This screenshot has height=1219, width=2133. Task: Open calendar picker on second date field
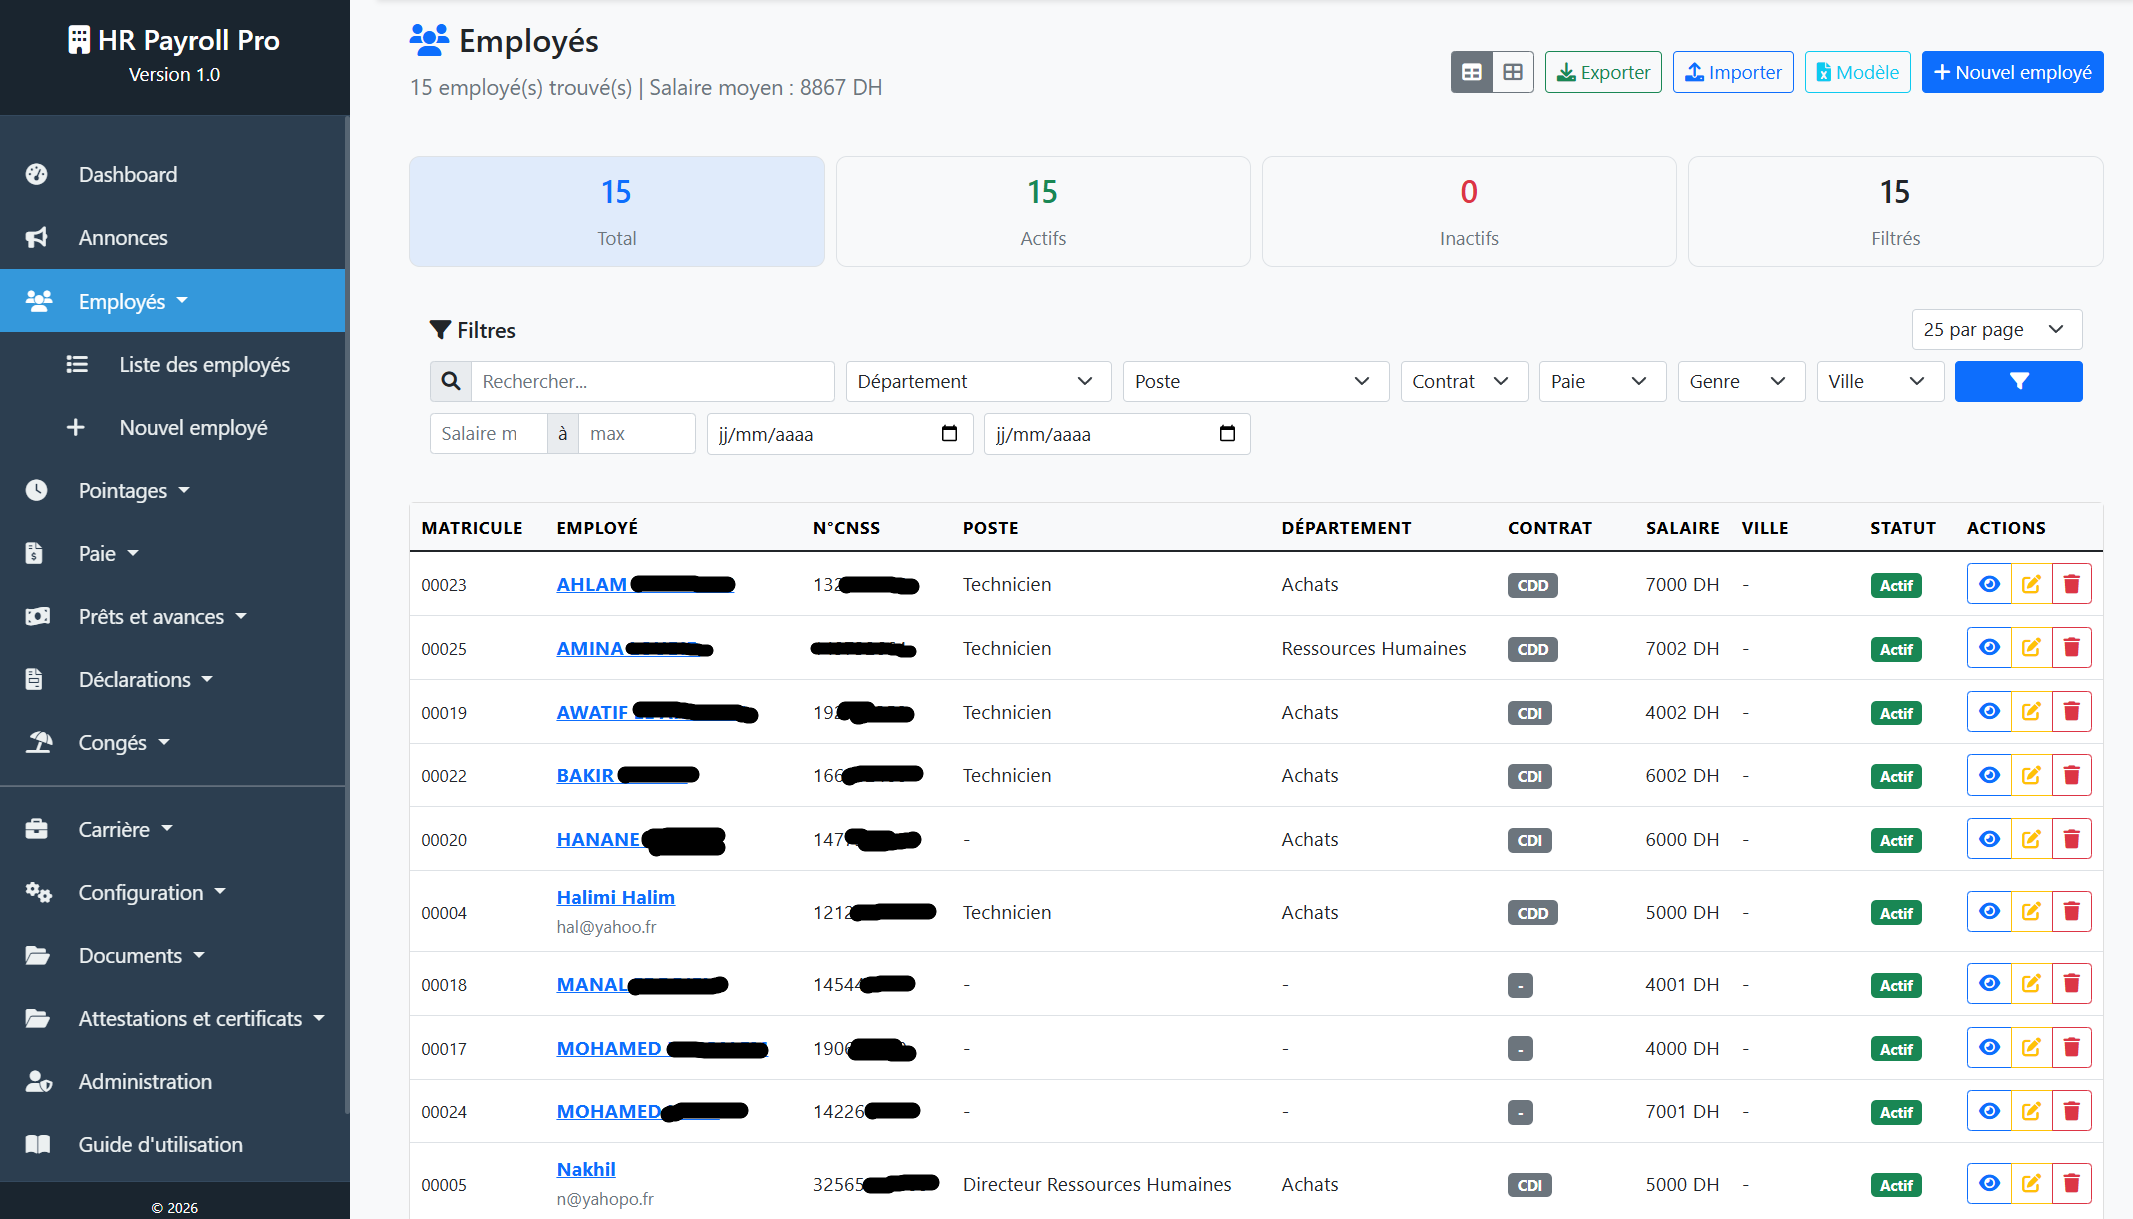tap(1227, 434)
